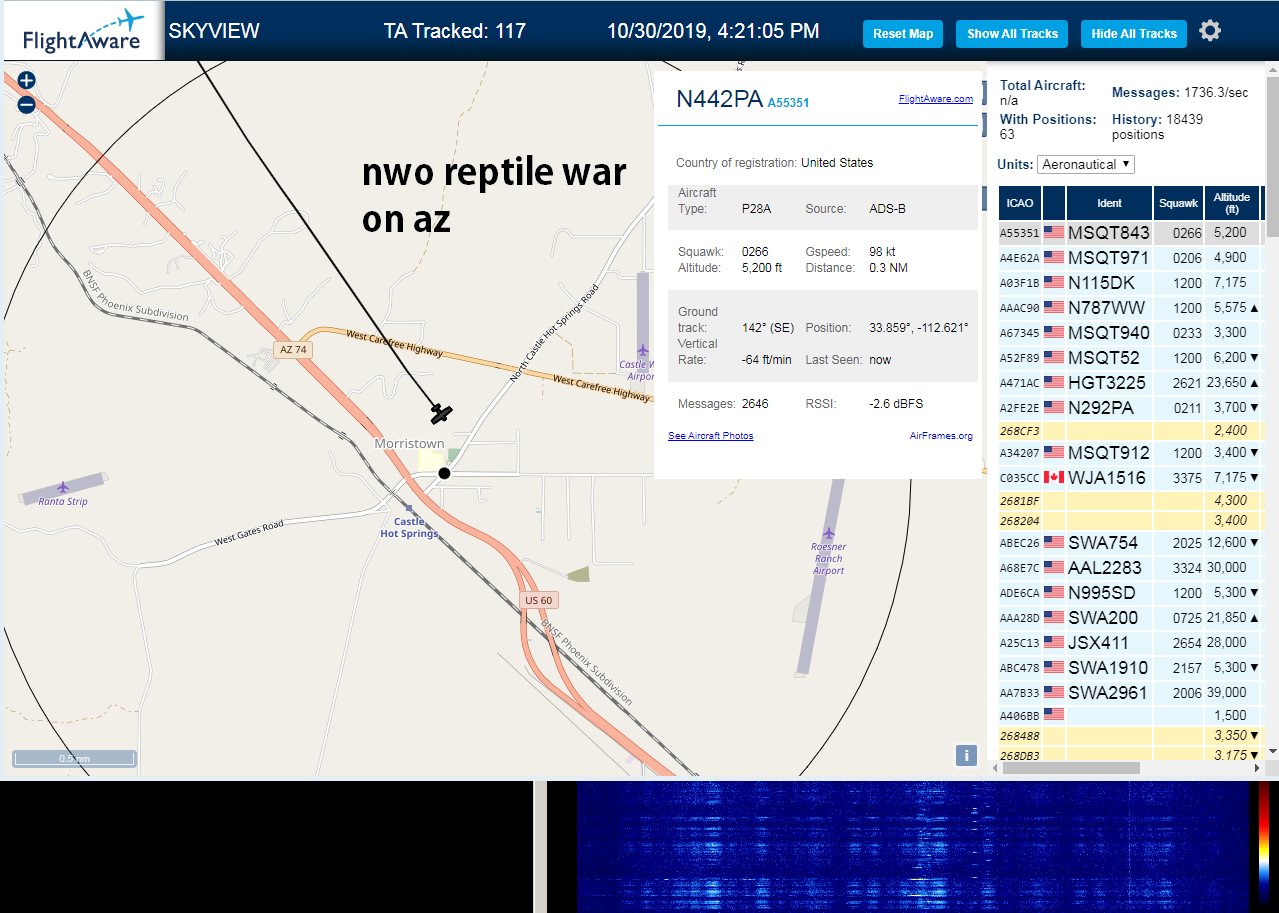Open settings gear icon
The image size is (1279, 913).
click(x=1210, y=31)
